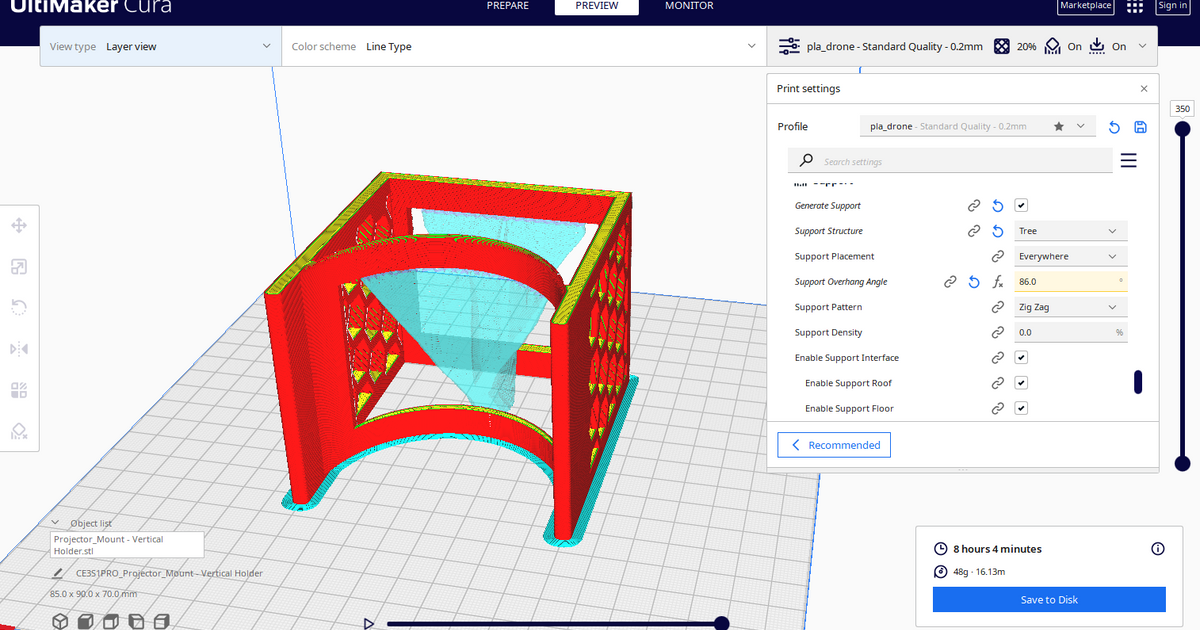
Task: Click Save to Disk button
Action: click(x=1048, y=599)
